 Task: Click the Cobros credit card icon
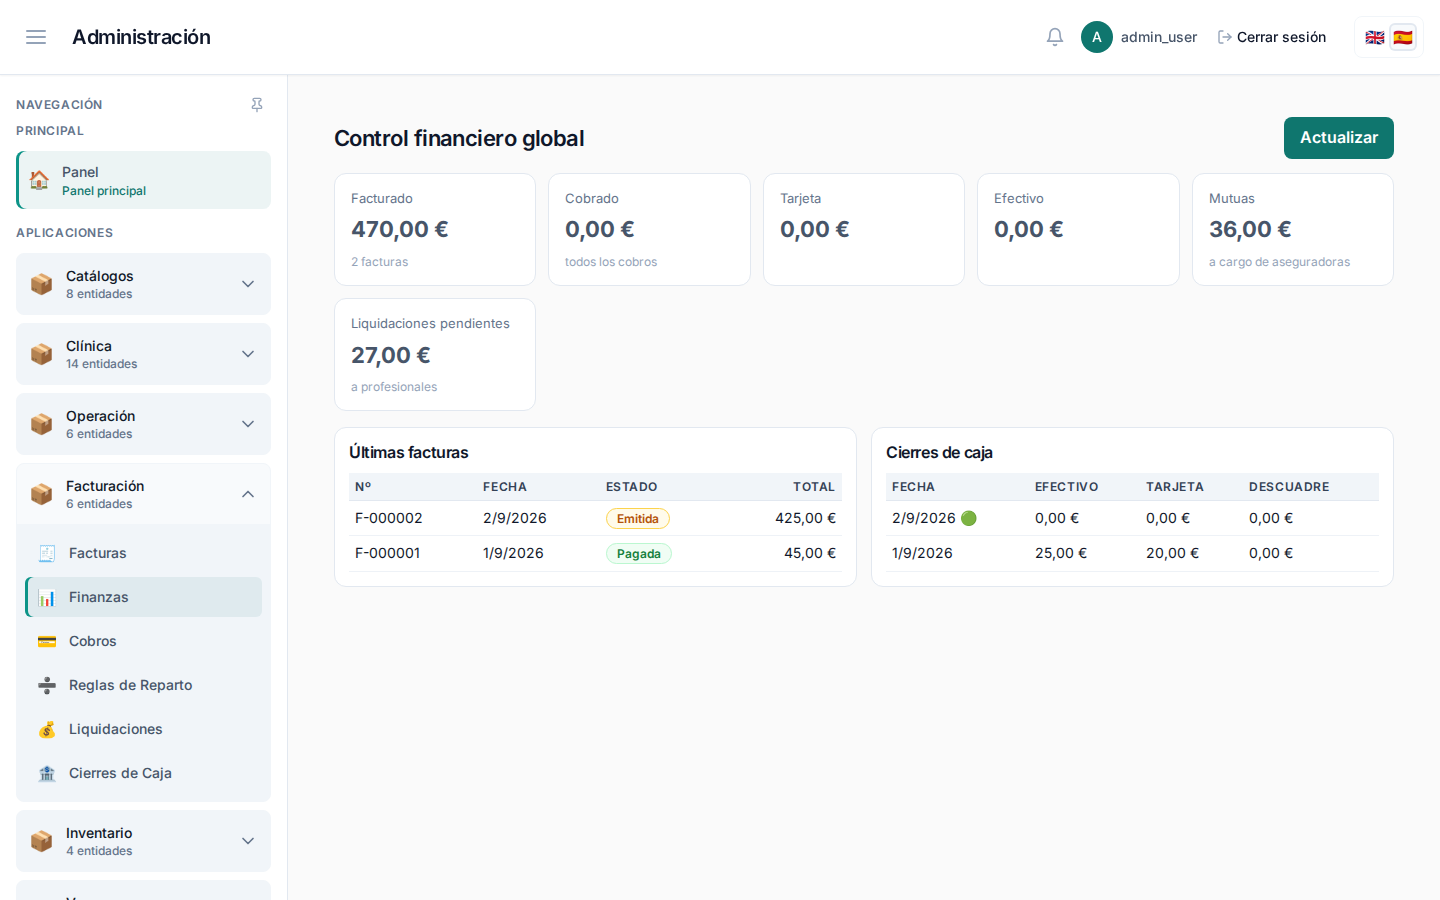[47, 641]
